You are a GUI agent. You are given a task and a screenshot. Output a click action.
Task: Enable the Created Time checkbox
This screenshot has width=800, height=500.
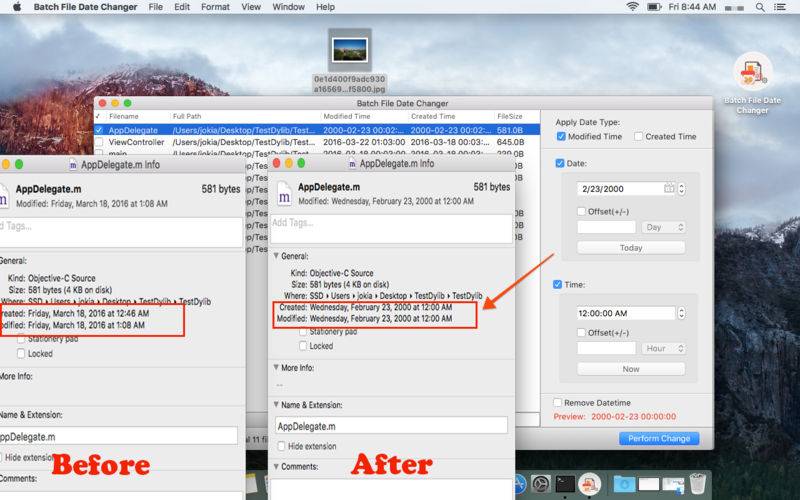pos(638,136)
